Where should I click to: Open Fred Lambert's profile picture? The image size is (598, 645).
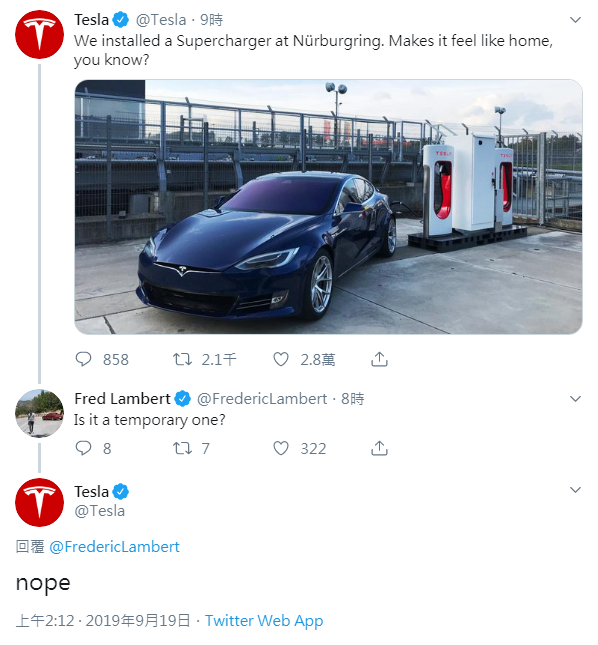39,413
